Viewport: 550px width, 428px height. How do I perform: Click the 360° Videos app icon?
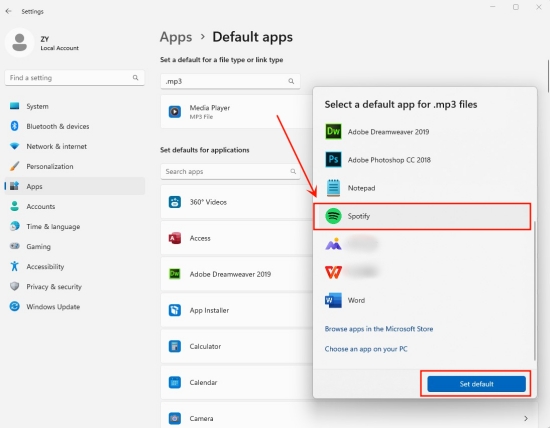(175, 202)
